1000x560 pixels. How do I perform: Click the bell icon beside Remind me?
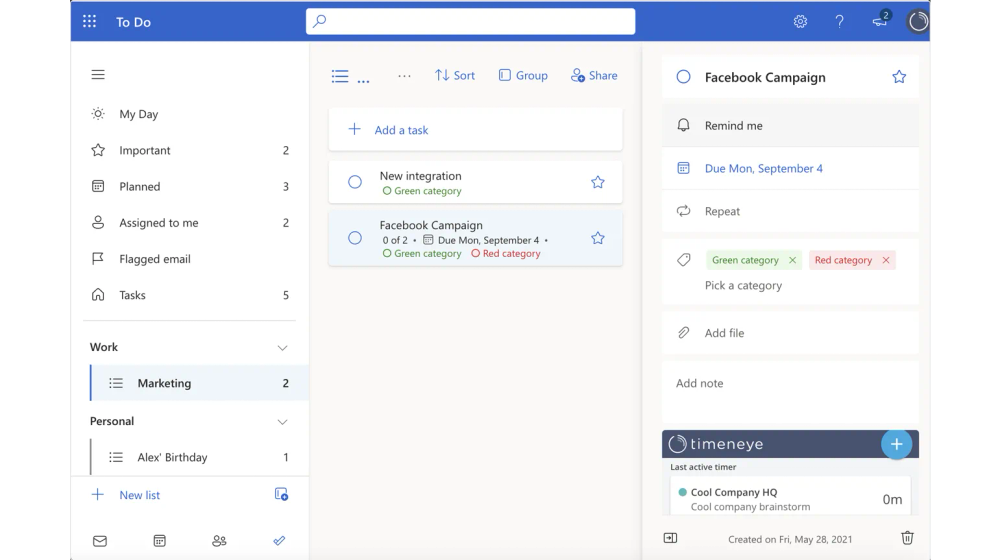683,125
